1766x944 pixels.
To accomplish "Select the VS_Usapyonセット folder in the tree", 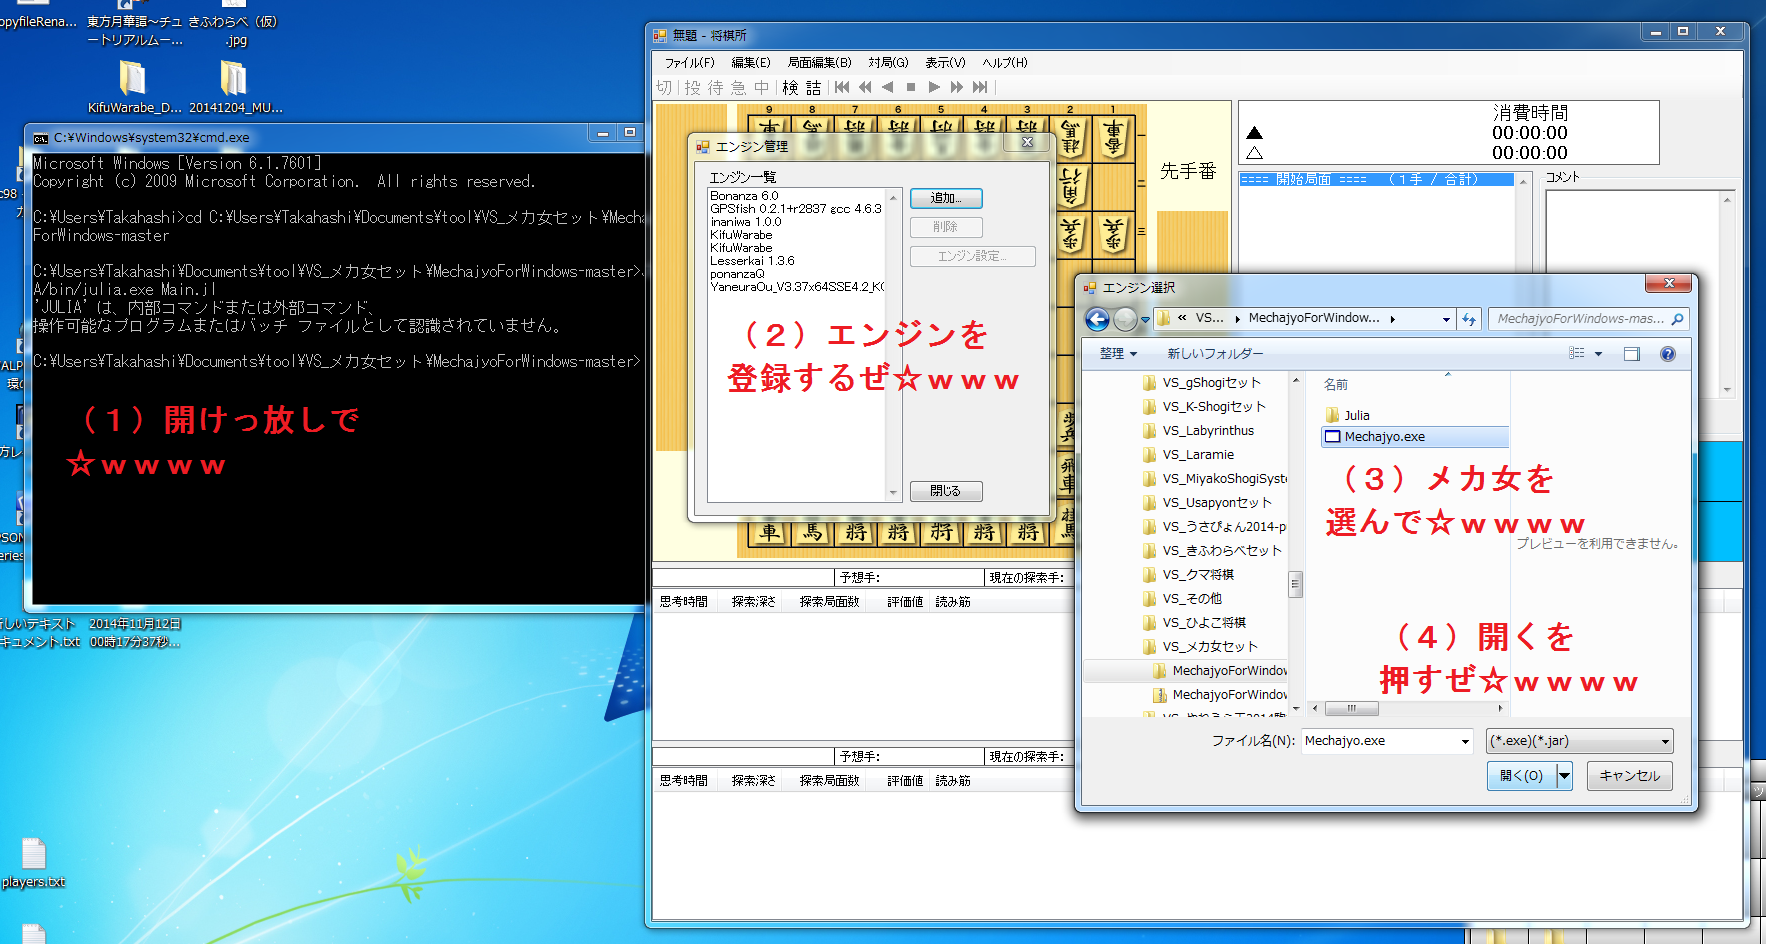I will click(x=1207, y=503).
